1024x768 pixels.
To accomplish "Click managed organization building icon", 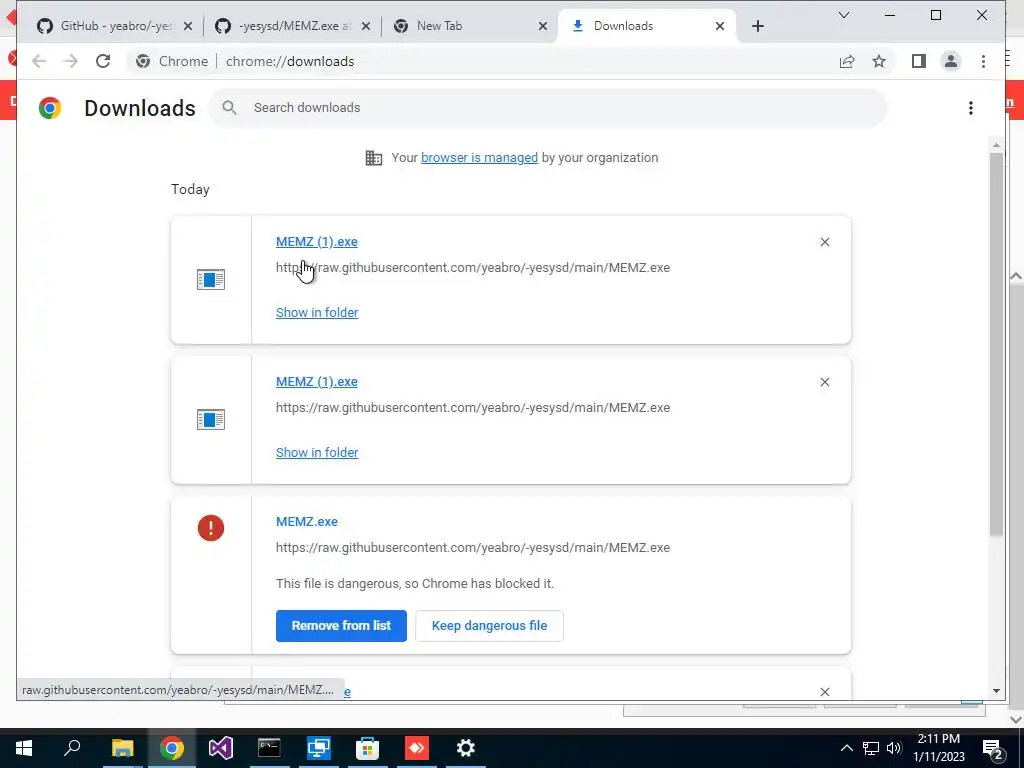I will click(x=374, y=158).
